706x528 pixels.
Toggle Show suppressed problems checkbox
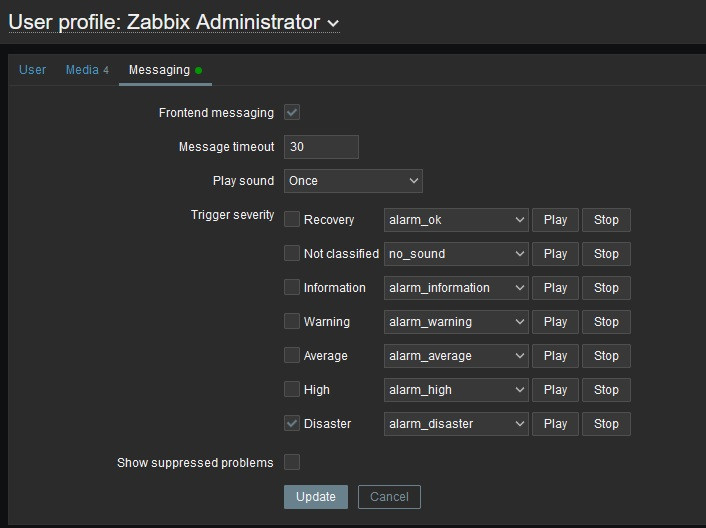click(292, 462)
